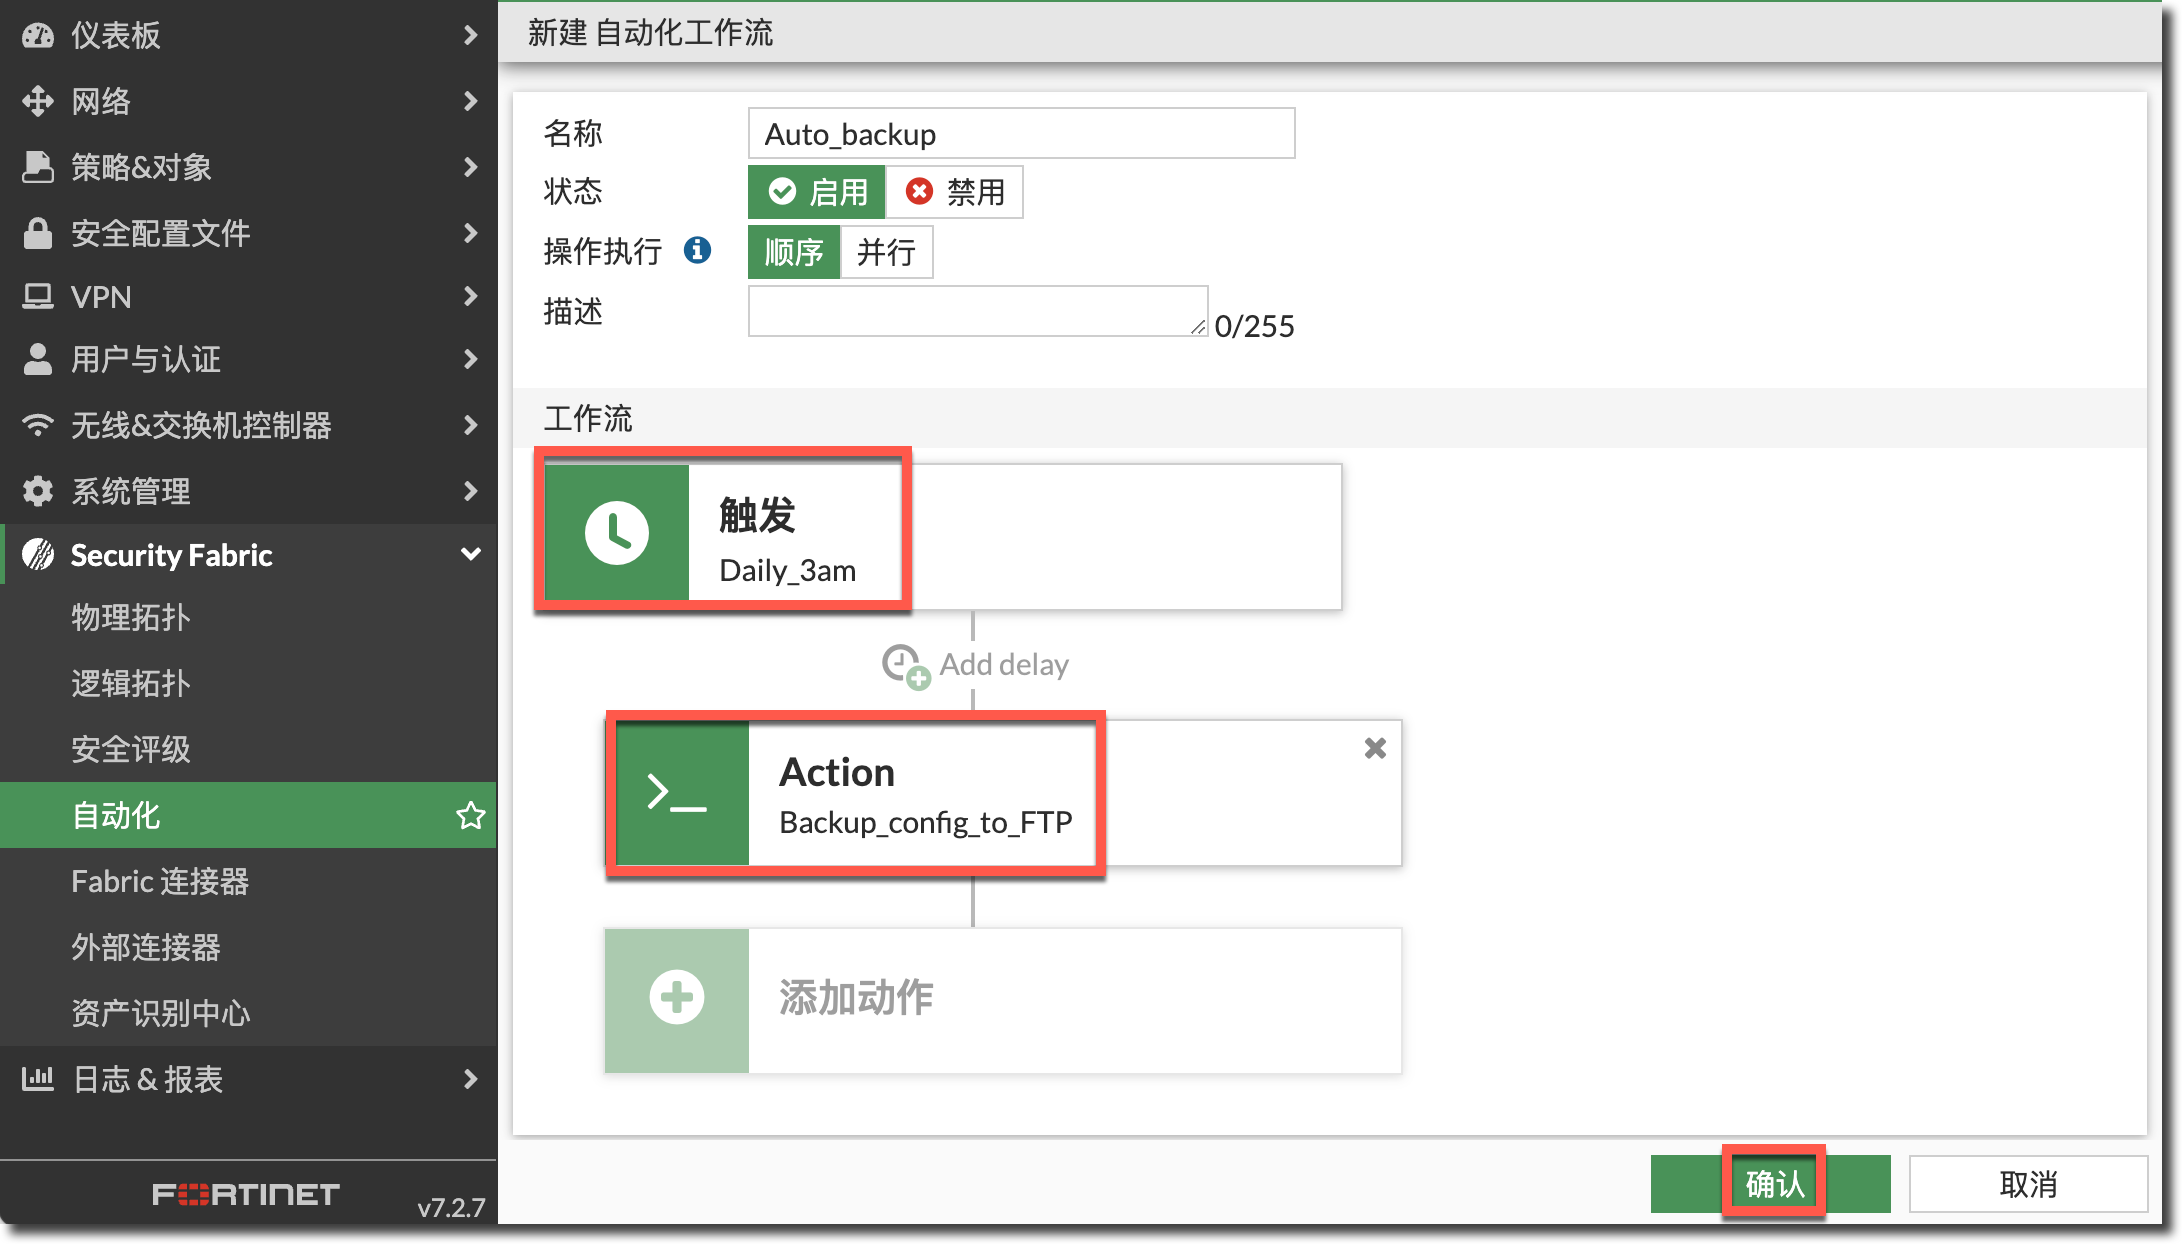Collapse the Security Fabric section
This screenshot has height=1244, width=2182.
pyautogui.click(x=470, y=555)
